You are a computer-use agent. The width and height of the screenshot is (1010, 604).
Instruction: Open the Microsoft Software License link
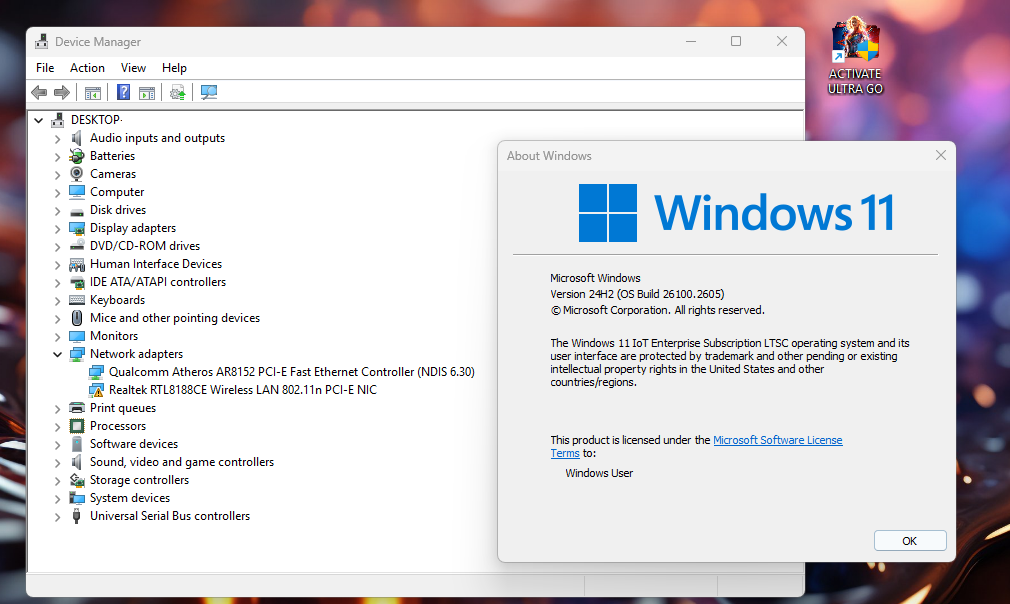(x=777, y=440)
